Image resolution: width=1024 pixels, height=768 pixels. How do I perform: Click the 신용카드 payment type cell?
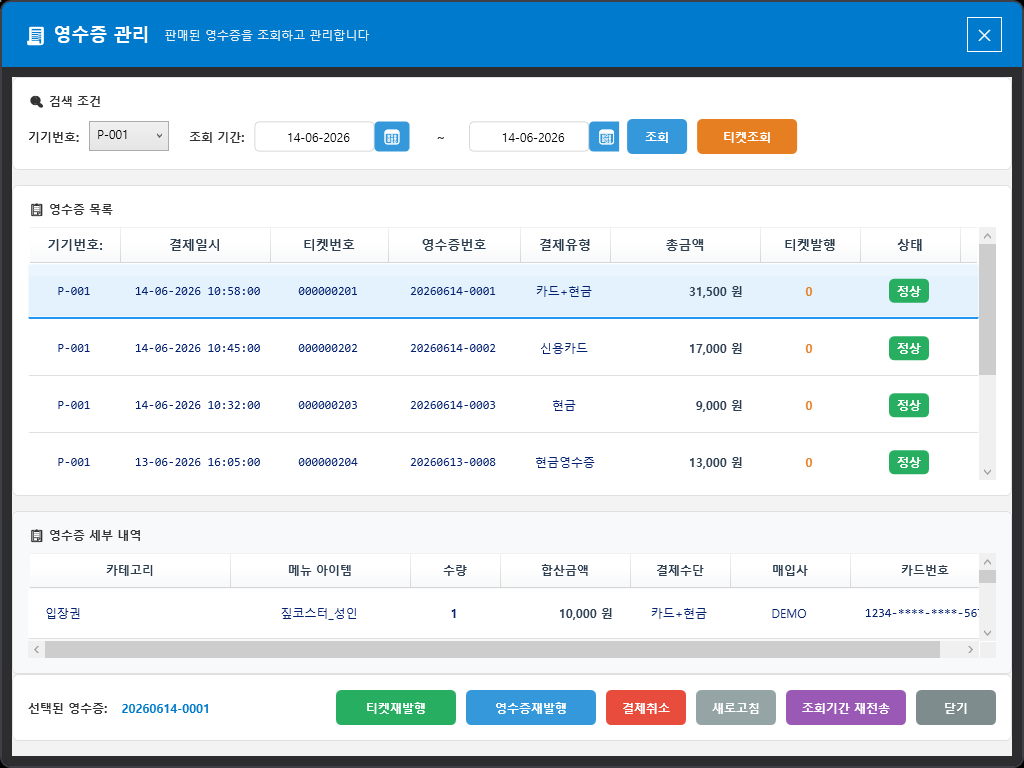564,348
